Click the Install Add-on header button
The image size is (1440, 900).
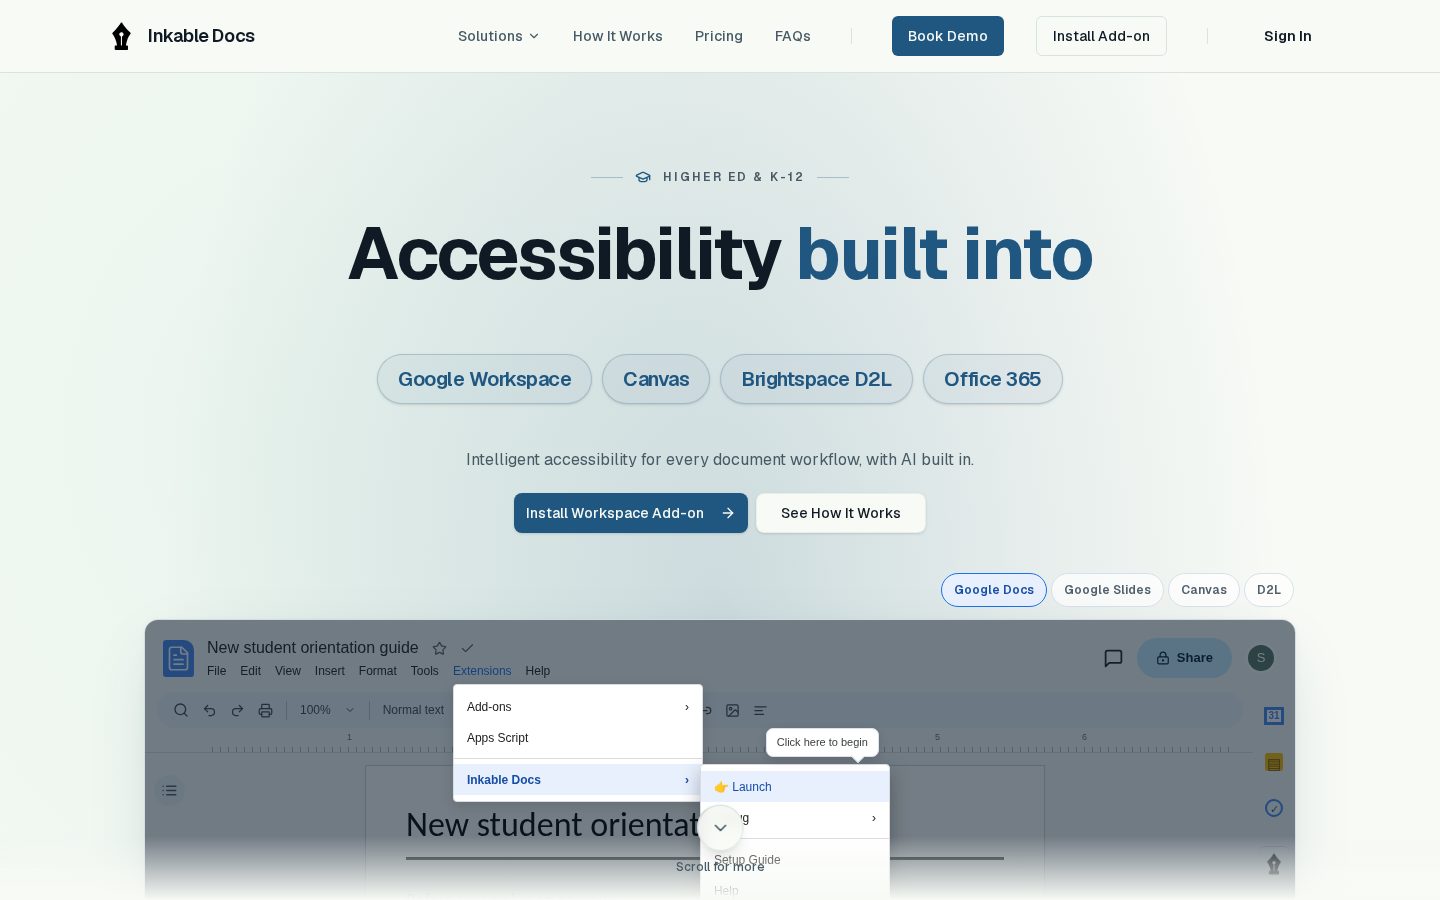pyautogui.click(x=1101, y=36)
